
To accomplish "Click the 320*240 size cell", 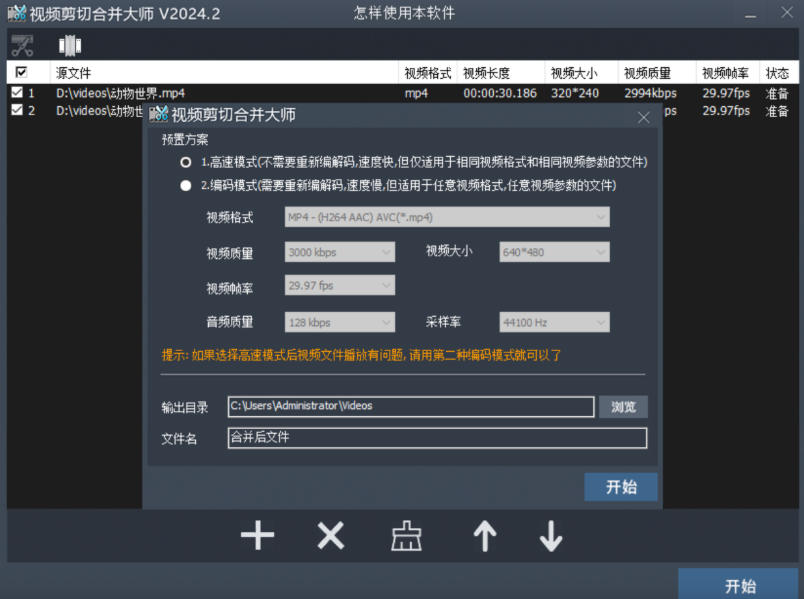I will pyautogui.click(x=575, y=93).
